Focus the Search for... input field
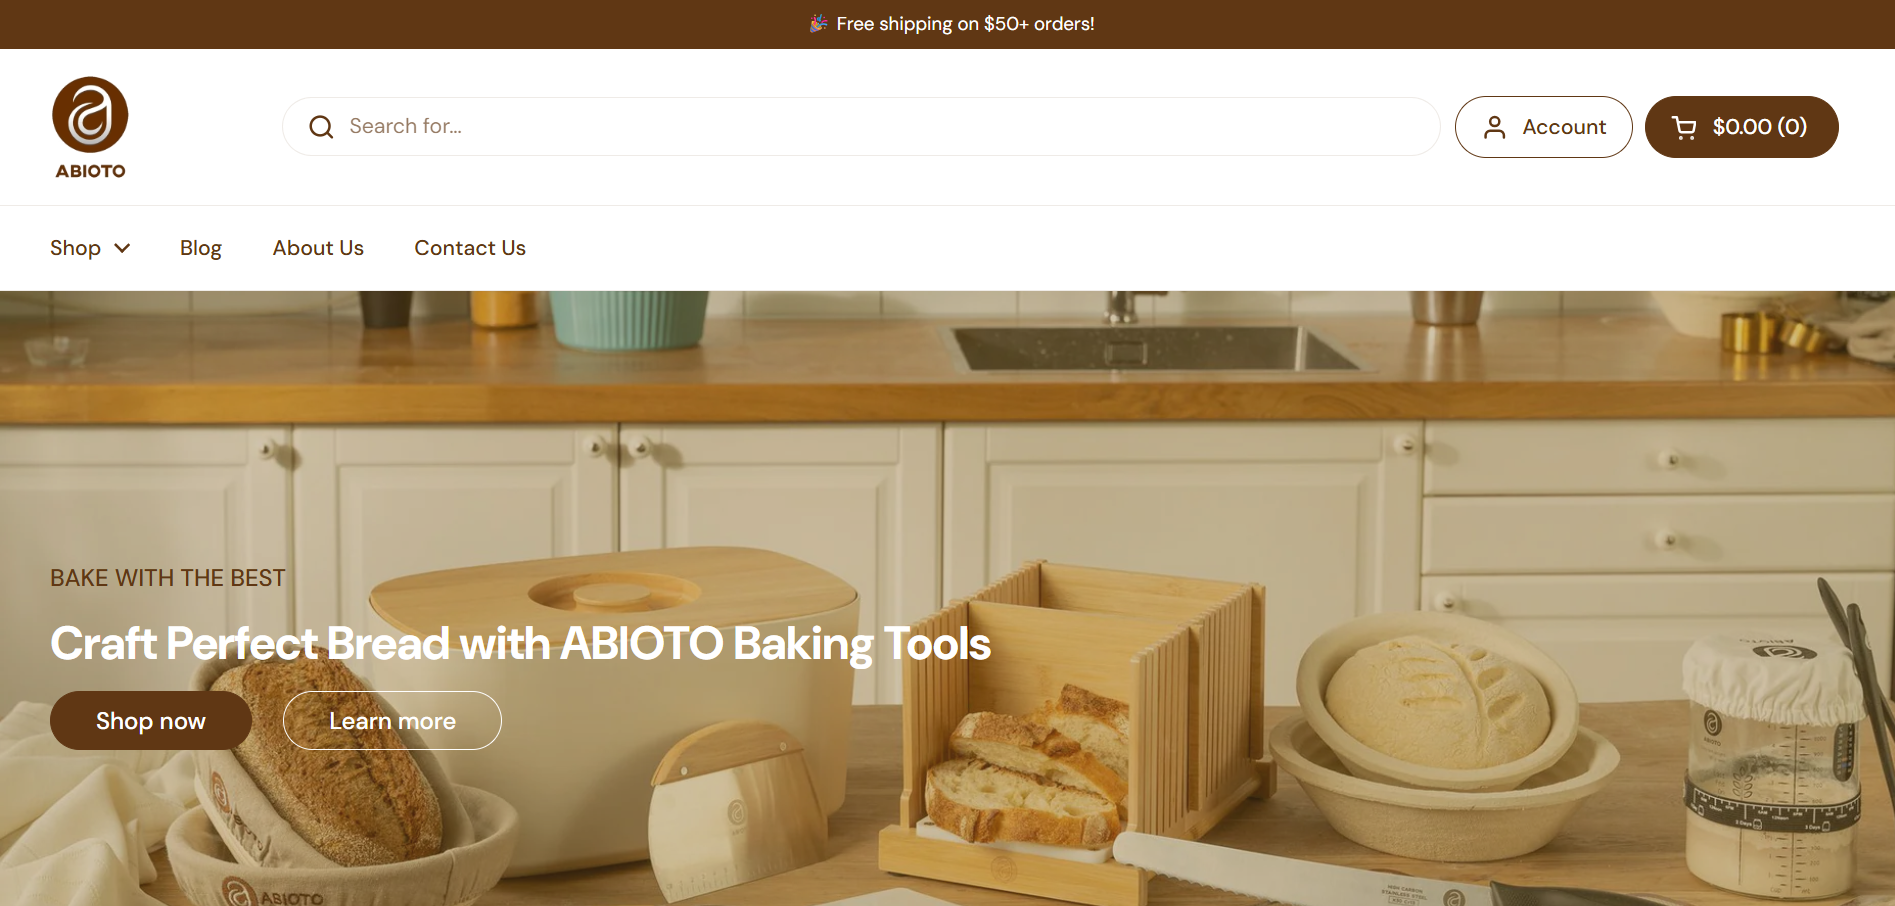The image size is (1895, 906). [861, 127]
